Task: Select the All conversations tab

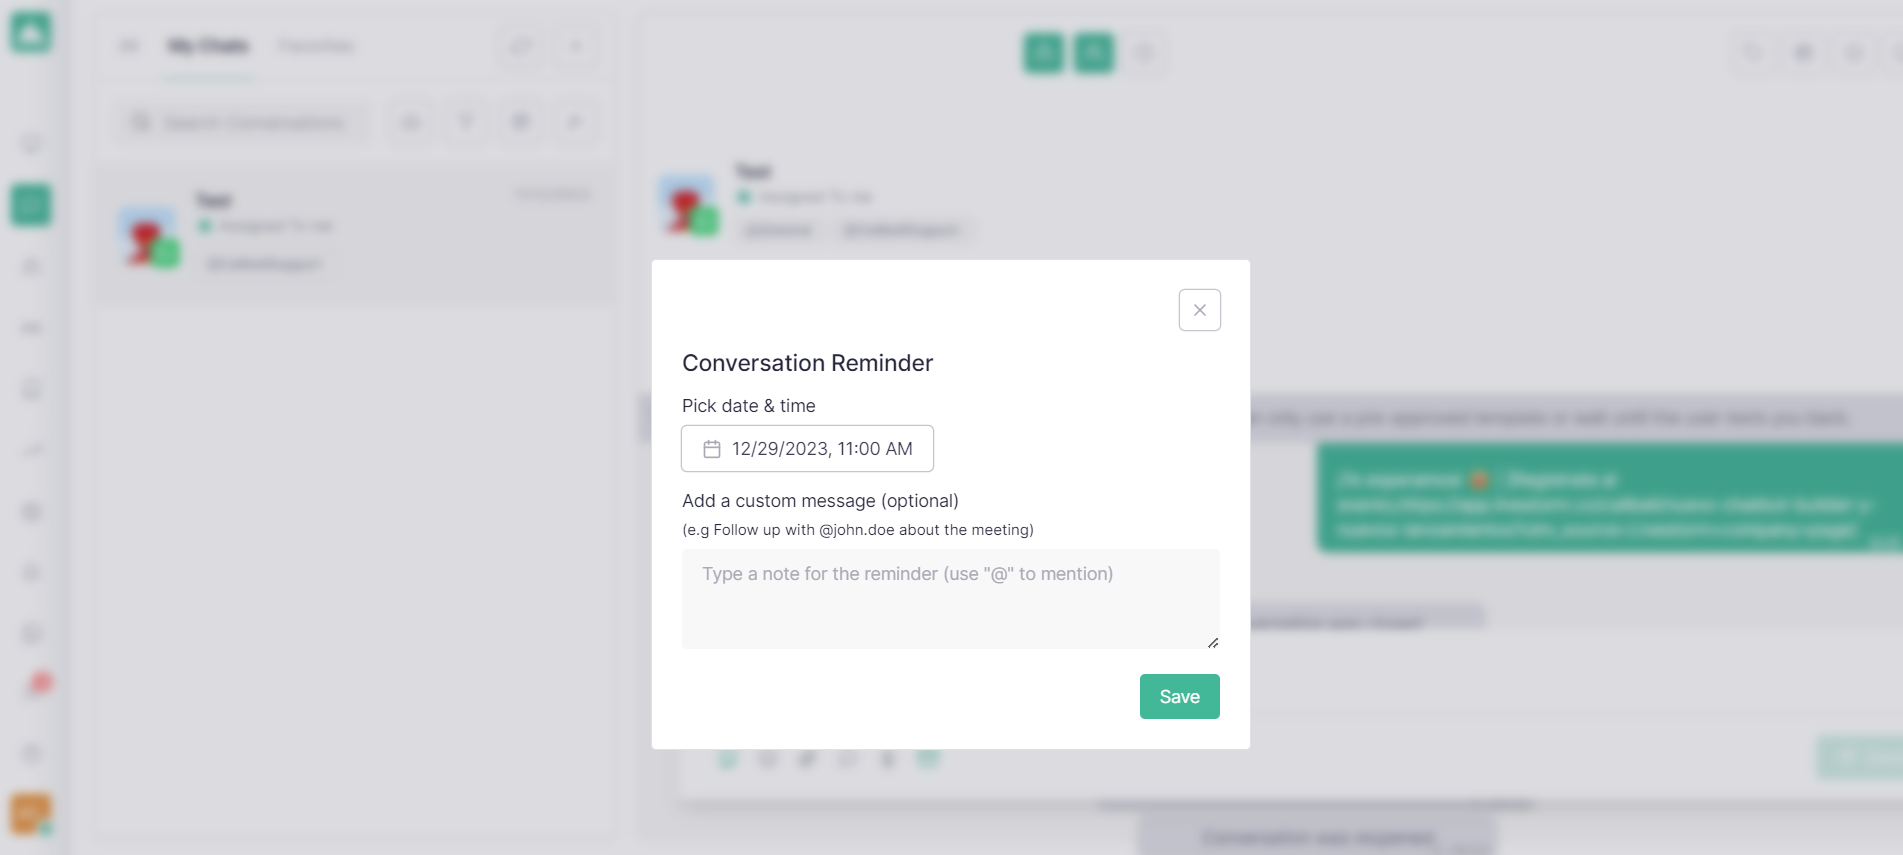Action: tap(129, 46)
